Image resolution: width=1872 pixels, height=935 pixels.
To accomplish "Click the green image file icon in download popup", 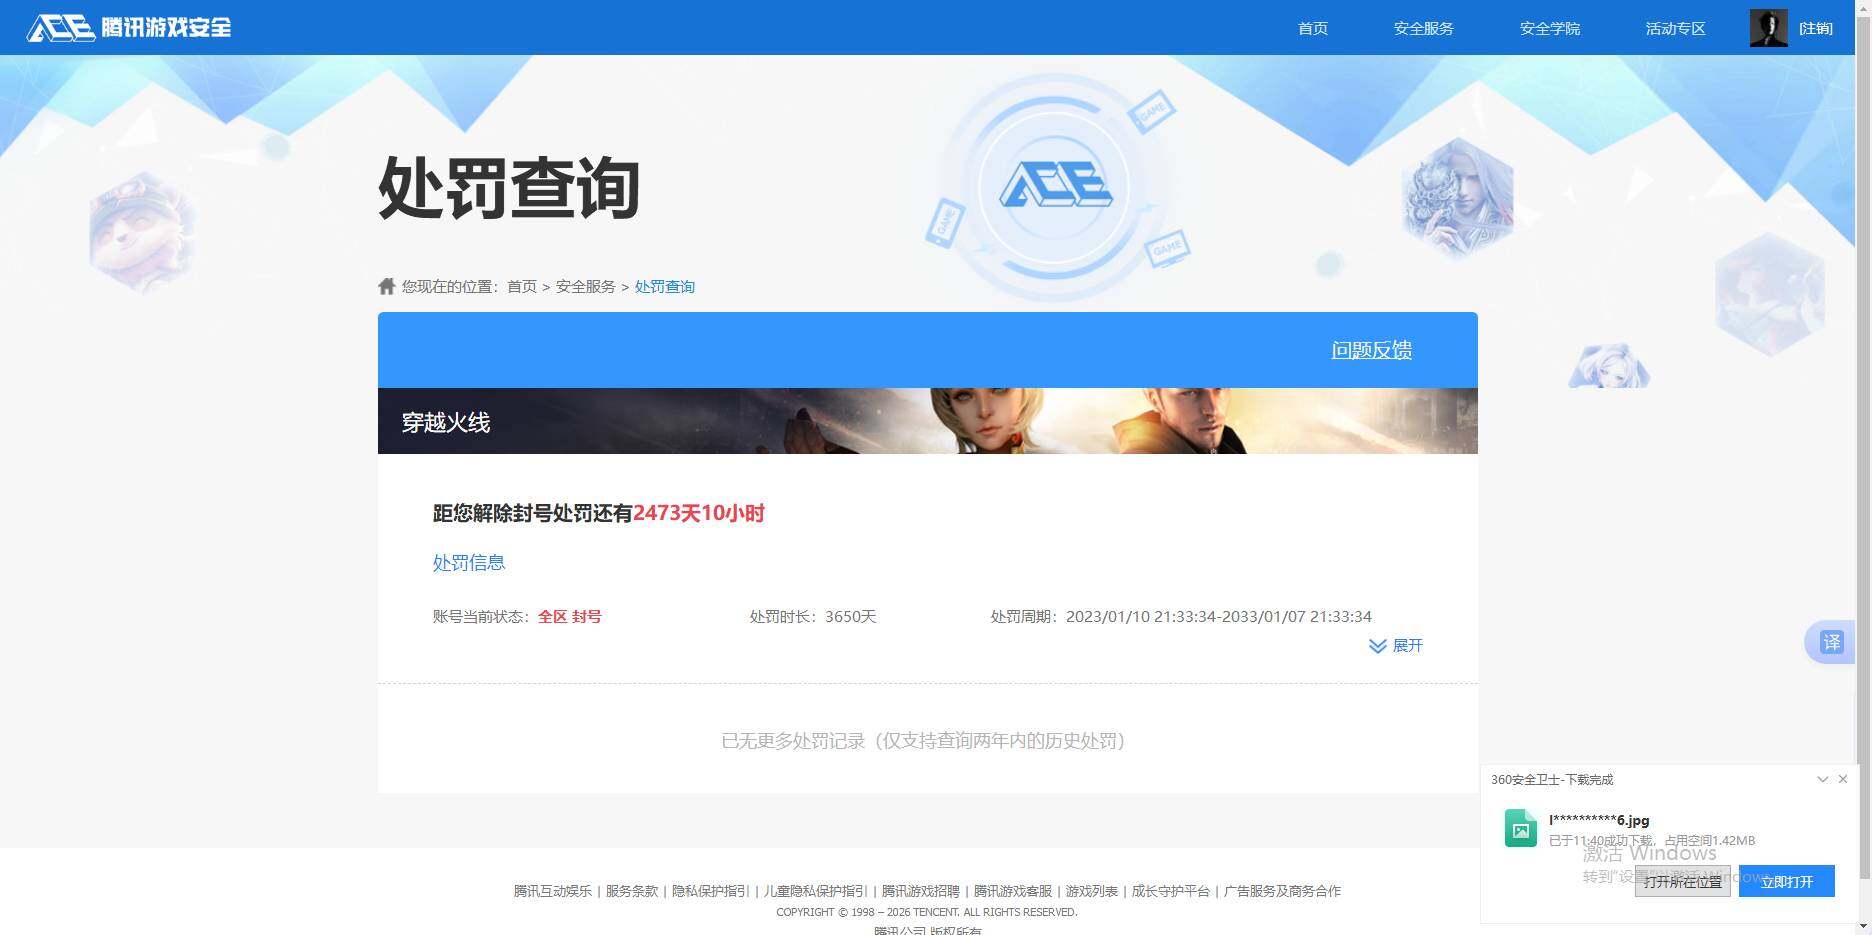I will (x=1520, y=828).
